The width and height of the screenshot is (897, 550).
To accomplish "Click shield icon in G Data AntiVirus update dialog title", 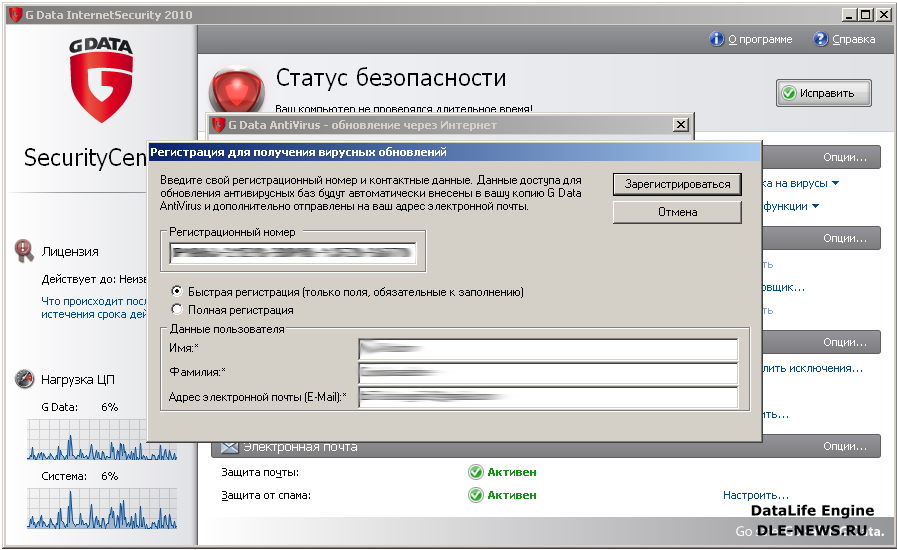I will pos(218,125).
